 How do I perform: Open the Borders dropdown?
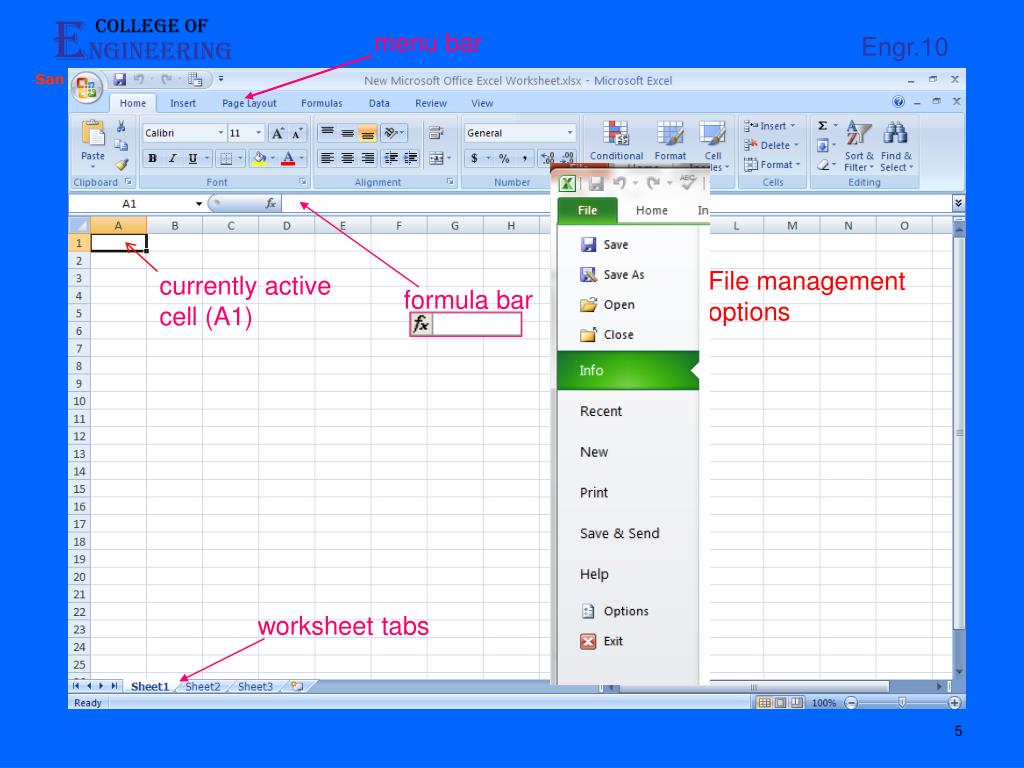point(240,158)
